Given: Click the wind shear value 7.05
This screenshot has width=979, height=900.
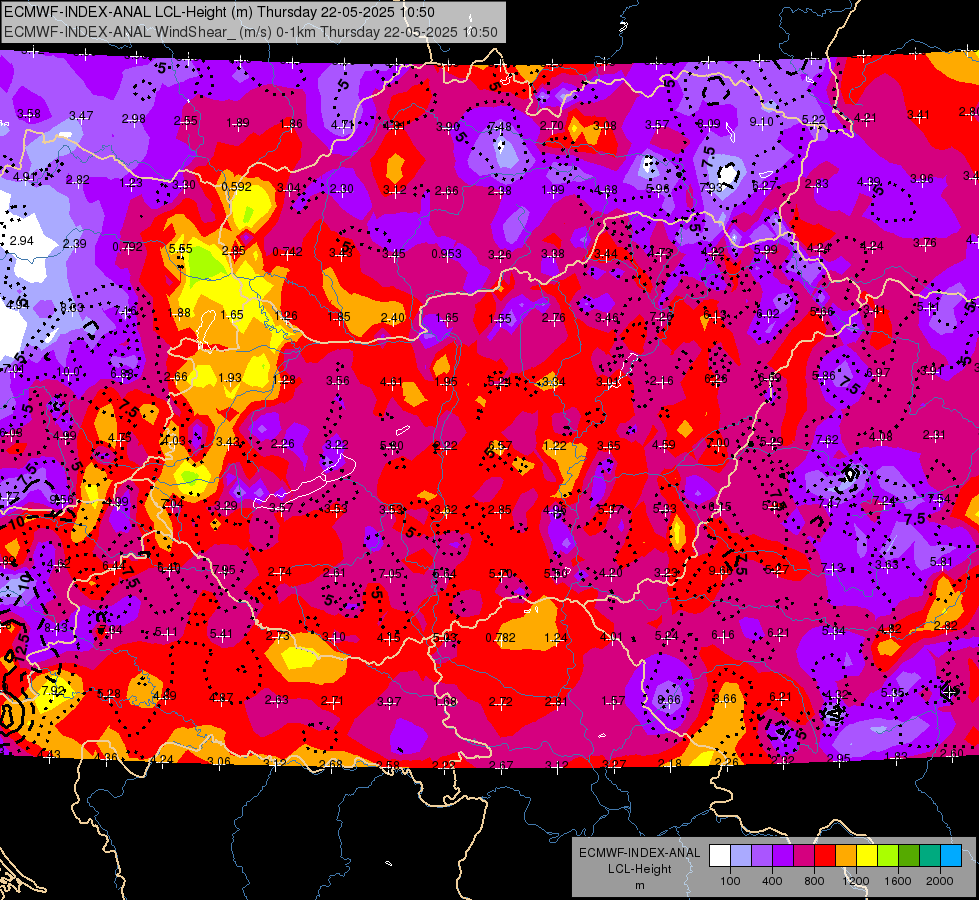Looking at the screenshot, I should 390,573.
